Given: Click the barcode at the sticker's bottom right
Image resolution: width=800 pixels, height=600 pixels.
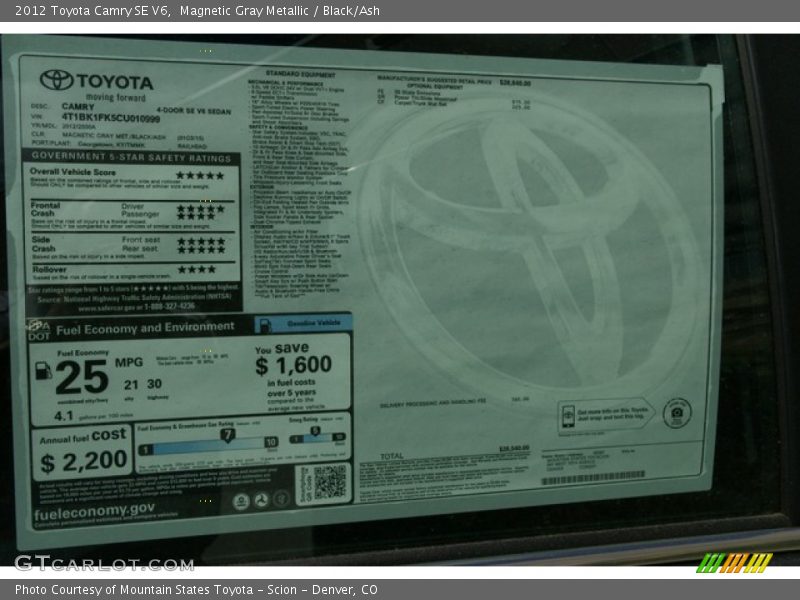Looking at the screenshot, I should (x=593, y=479).
